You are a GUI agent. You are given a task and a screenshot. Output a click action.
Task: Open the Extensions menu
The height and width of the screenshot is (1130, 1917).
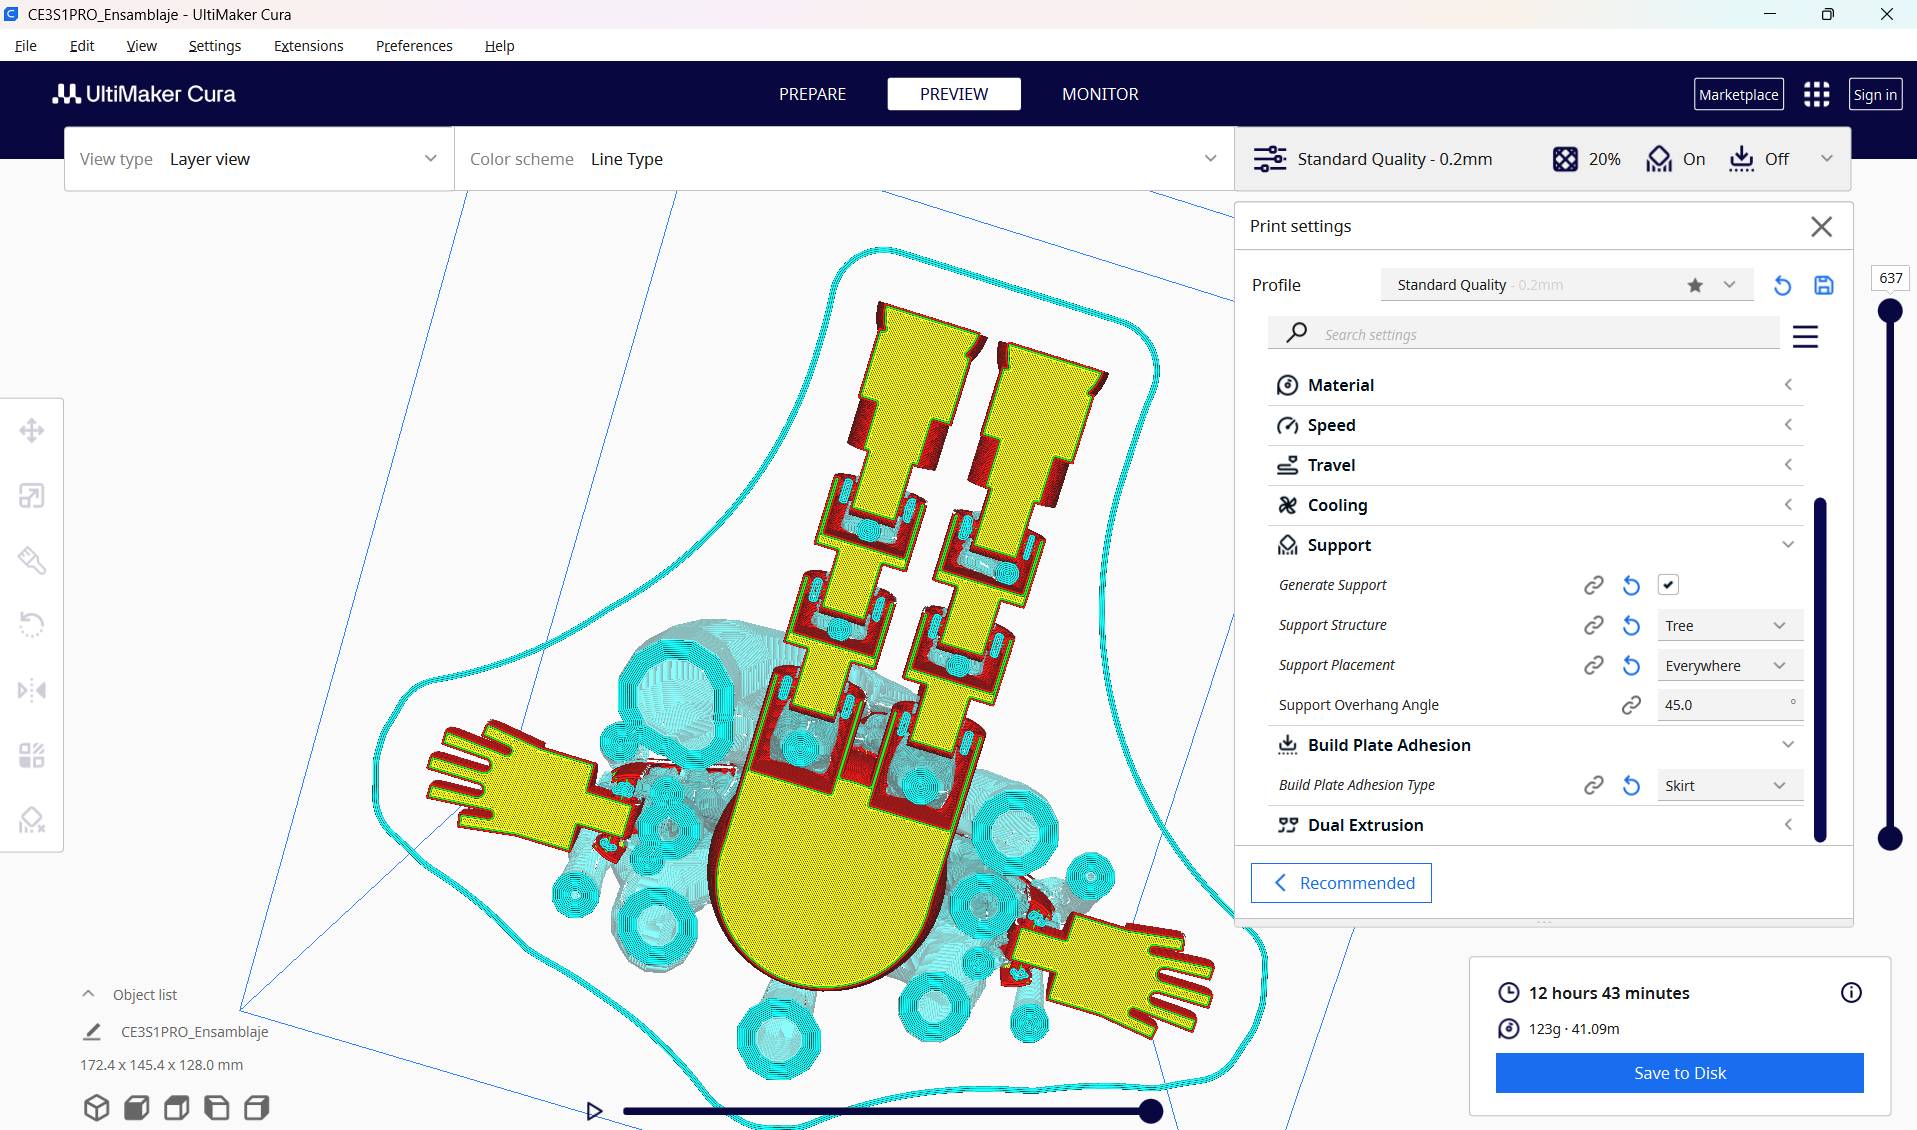click(x=309, y=46)
